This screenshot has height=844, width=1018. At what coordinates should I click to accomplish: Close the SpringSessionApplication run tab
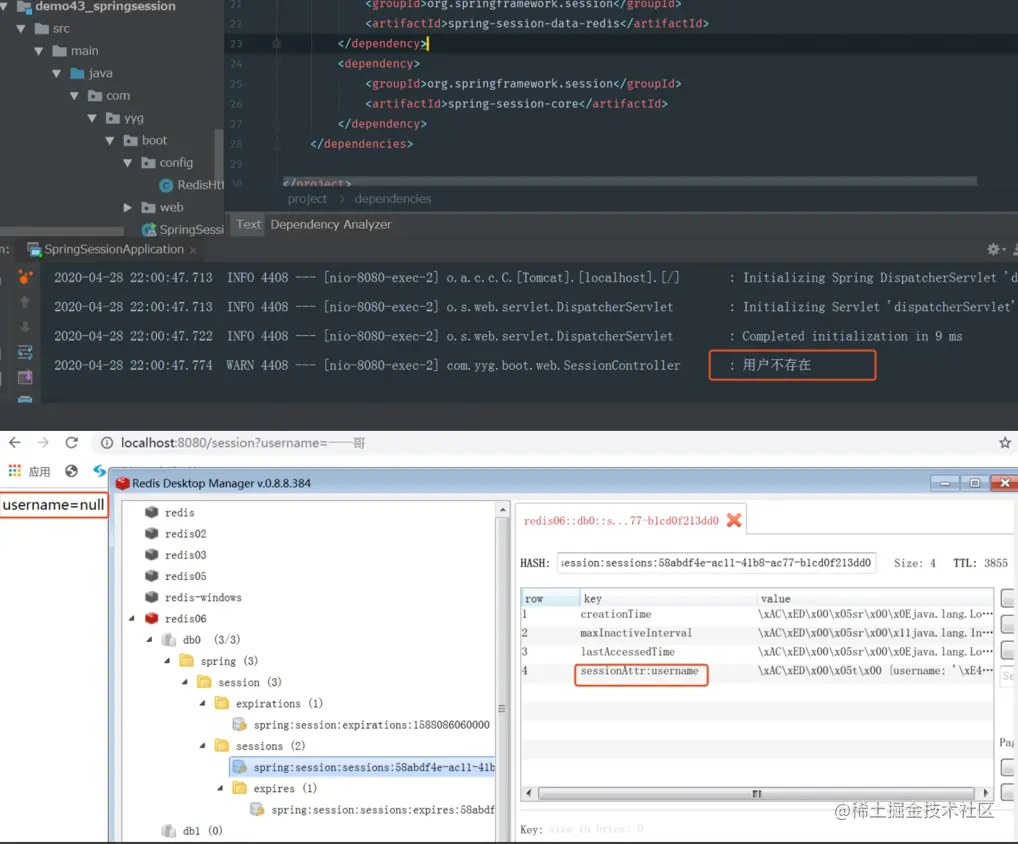(193, 250)
